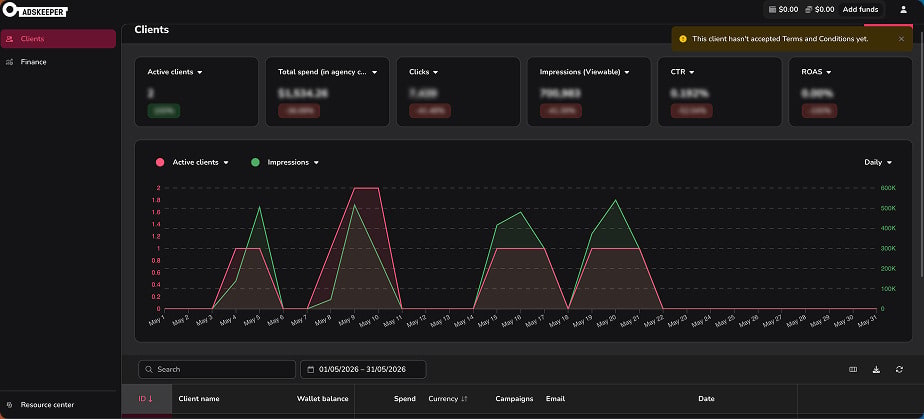Image resolution: width=924 pixels, height=419 pixels.
Task: Click the May 31 chart axis label
Action: click(x=869, y=321)
